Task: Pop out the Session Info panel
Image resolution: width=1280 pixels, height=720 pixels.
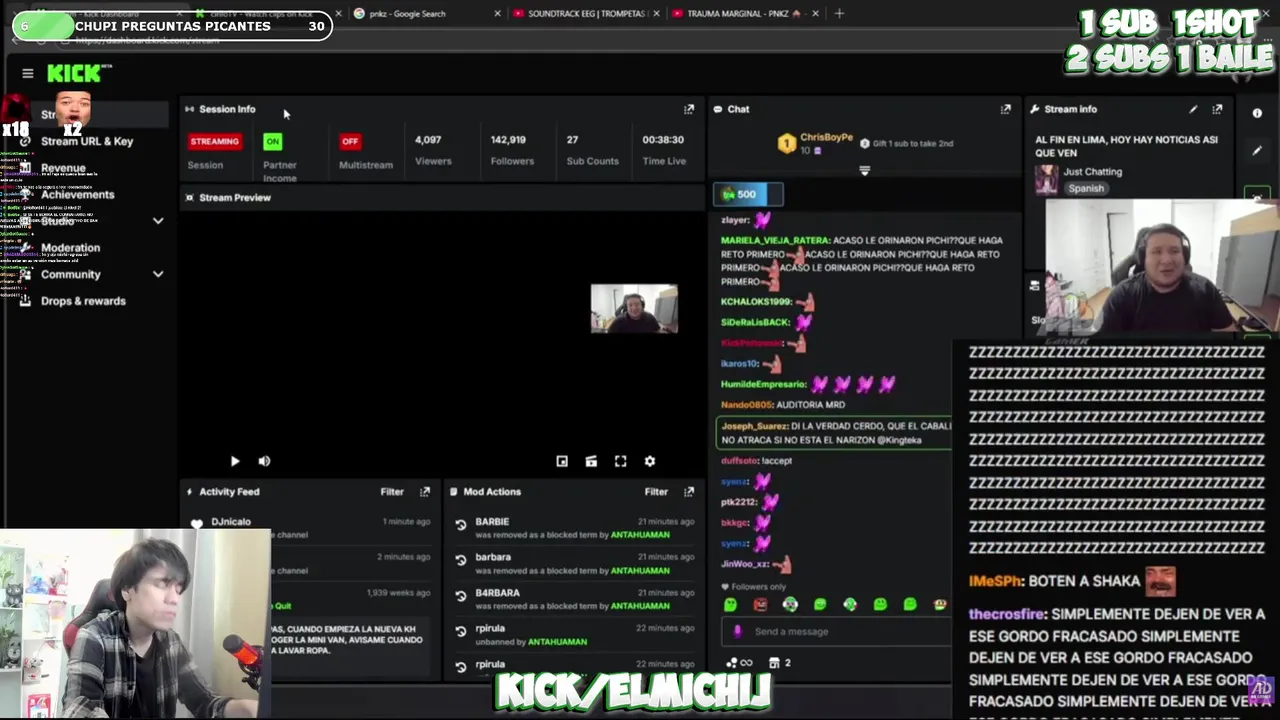Action: click(689, 109)
